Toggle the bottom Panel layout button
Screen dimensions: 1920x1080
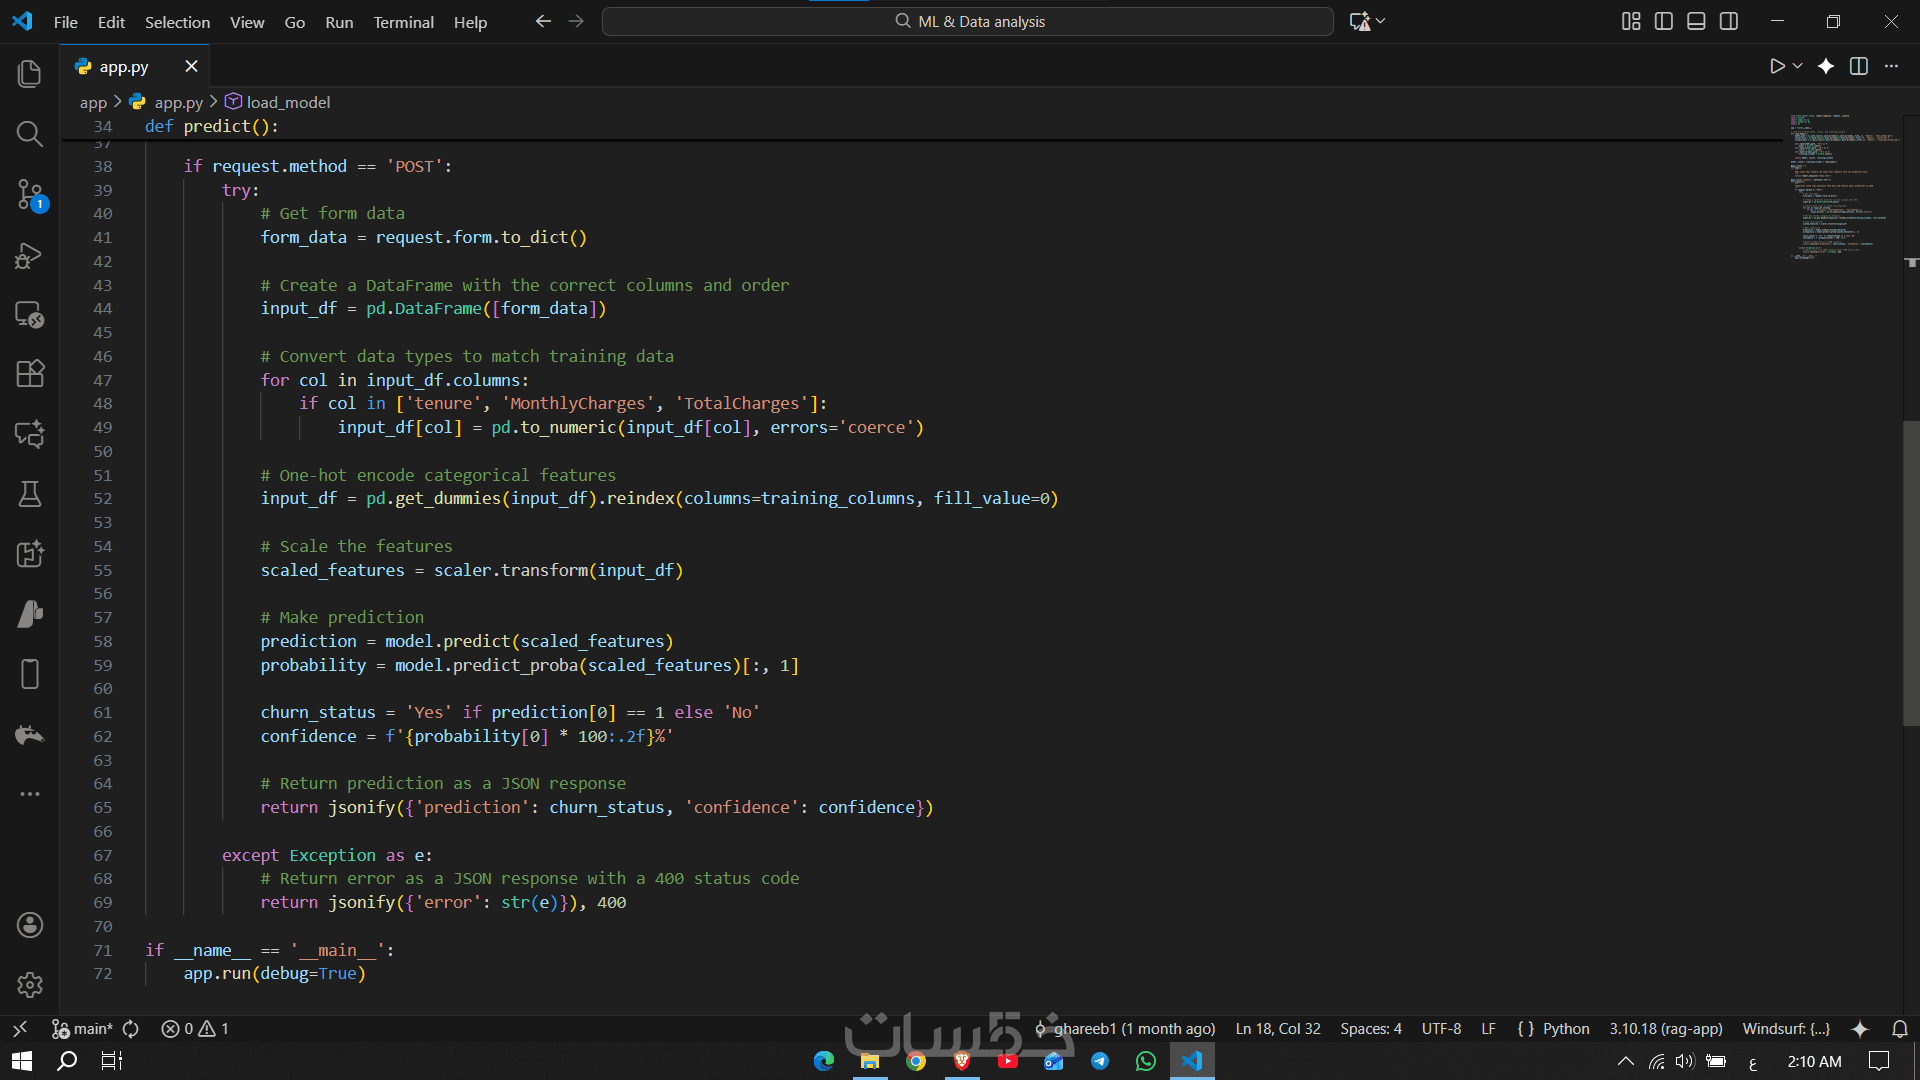click(1696, 21)
